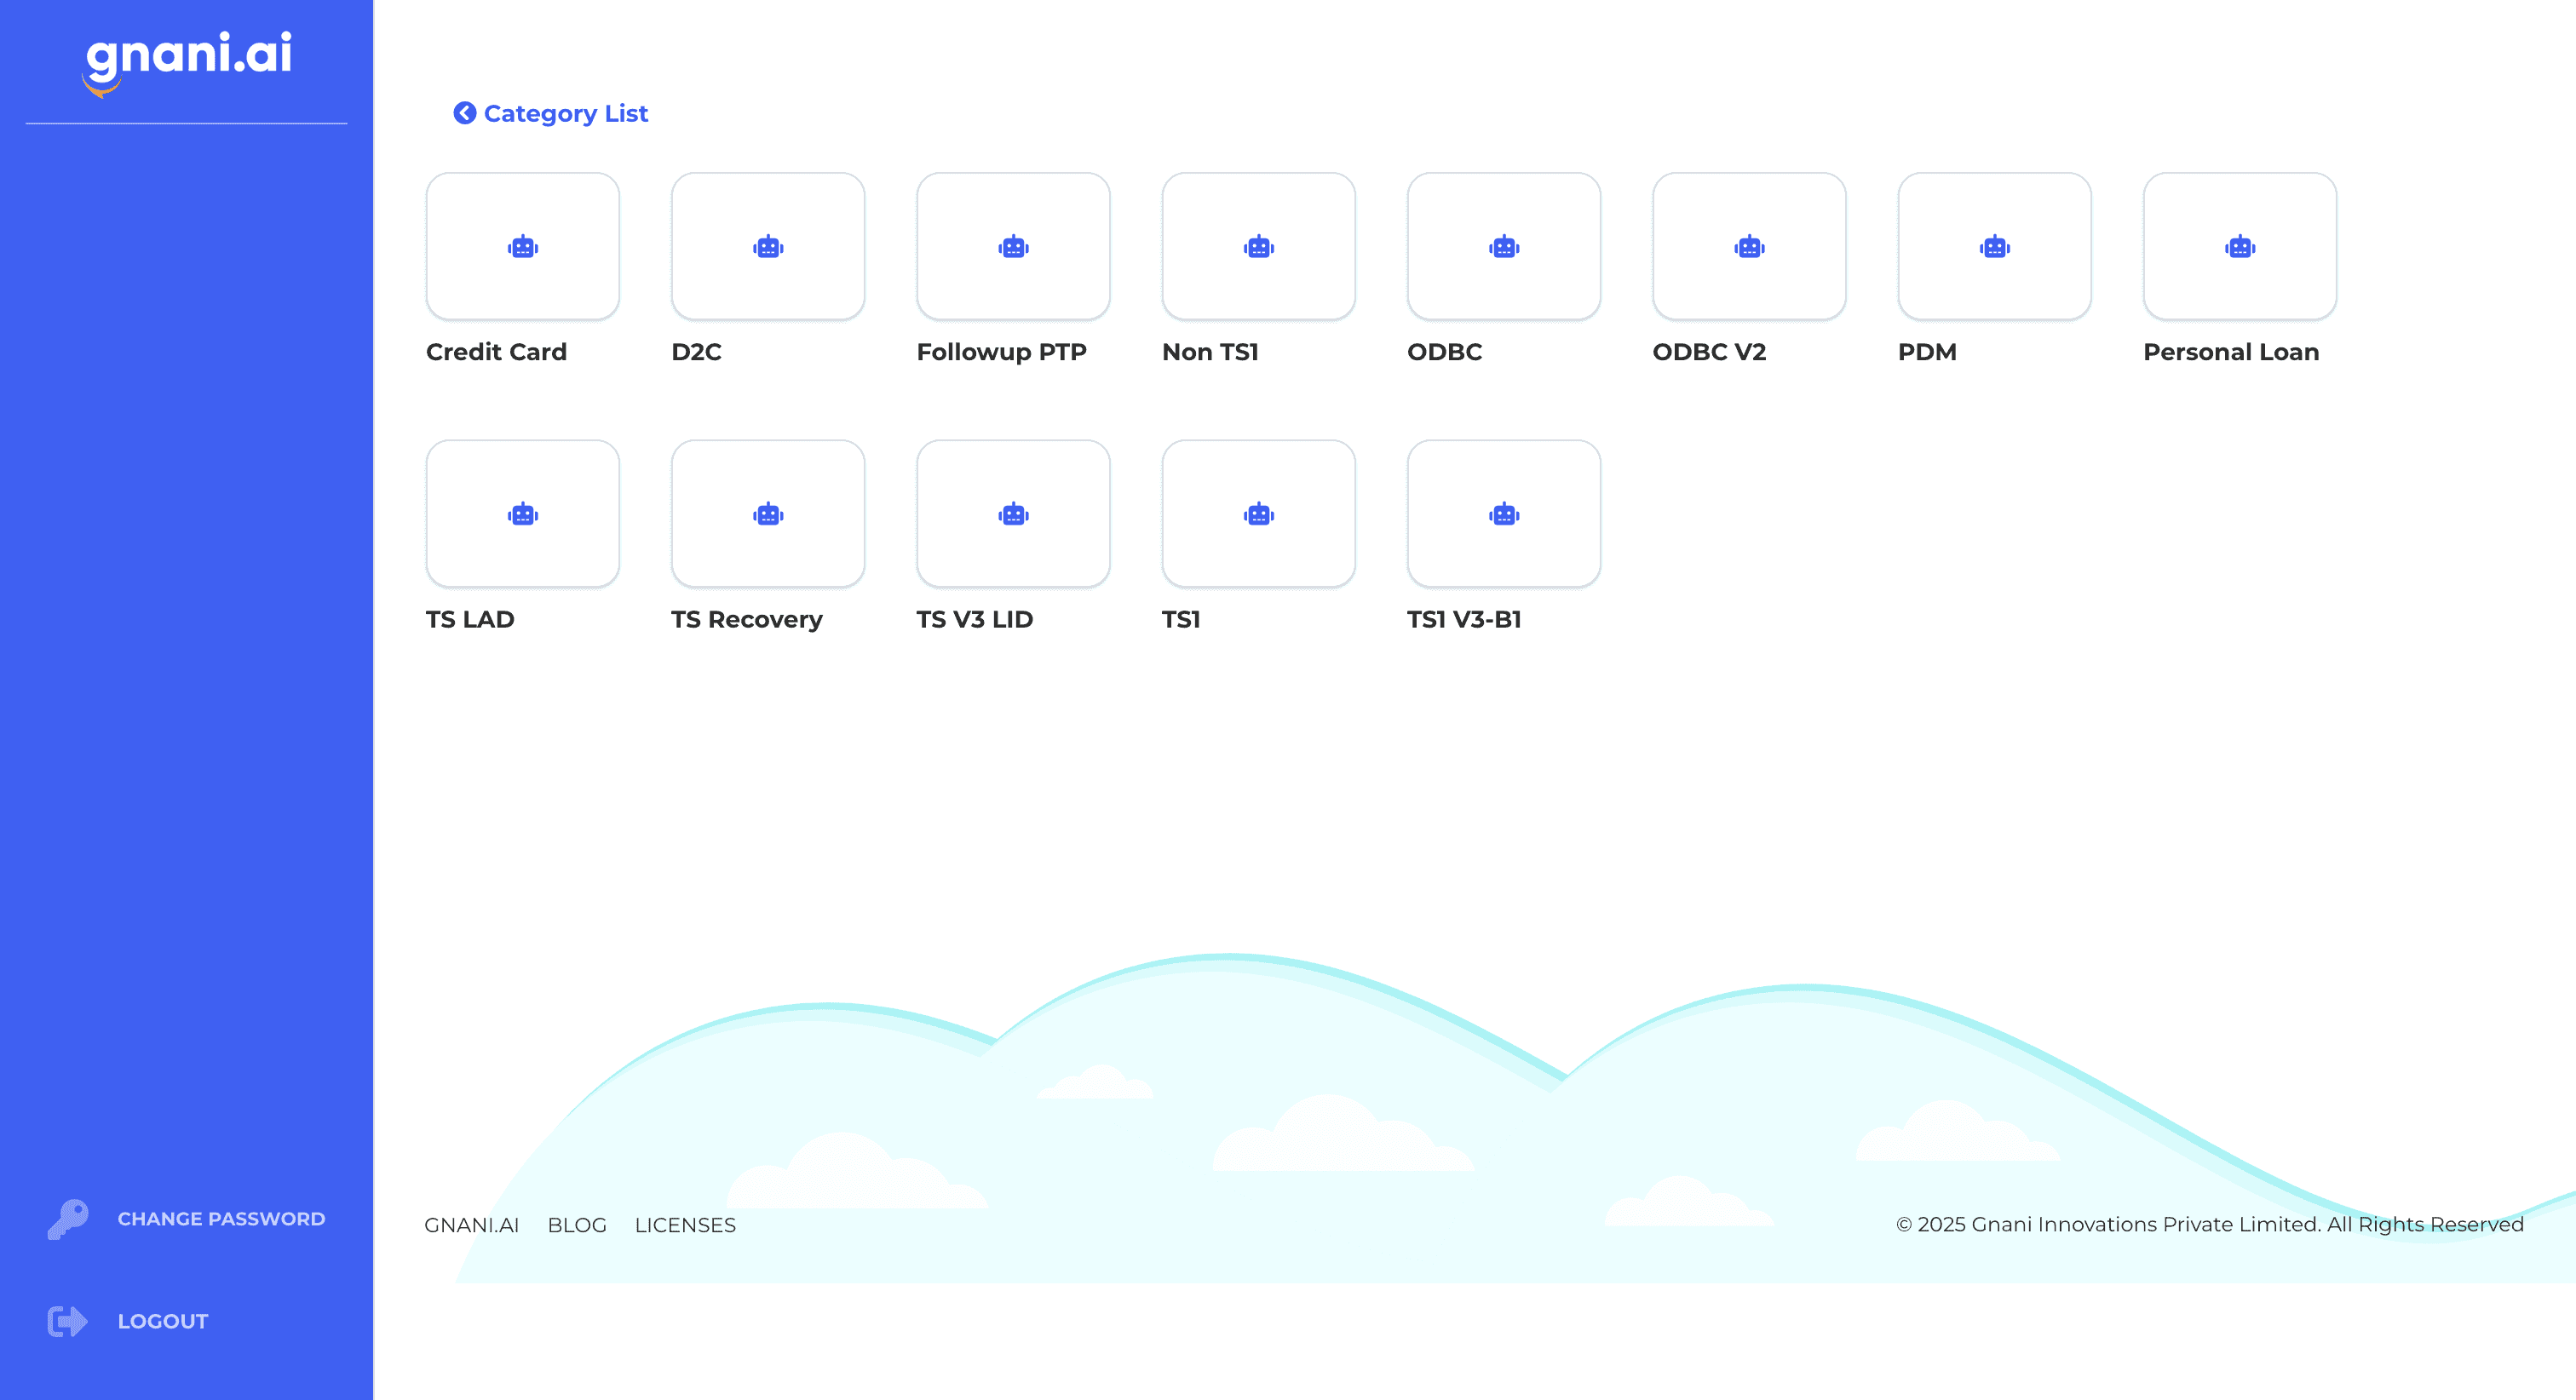
Task: Click the ODBC bot icon card
Action: pos(1503,246)
